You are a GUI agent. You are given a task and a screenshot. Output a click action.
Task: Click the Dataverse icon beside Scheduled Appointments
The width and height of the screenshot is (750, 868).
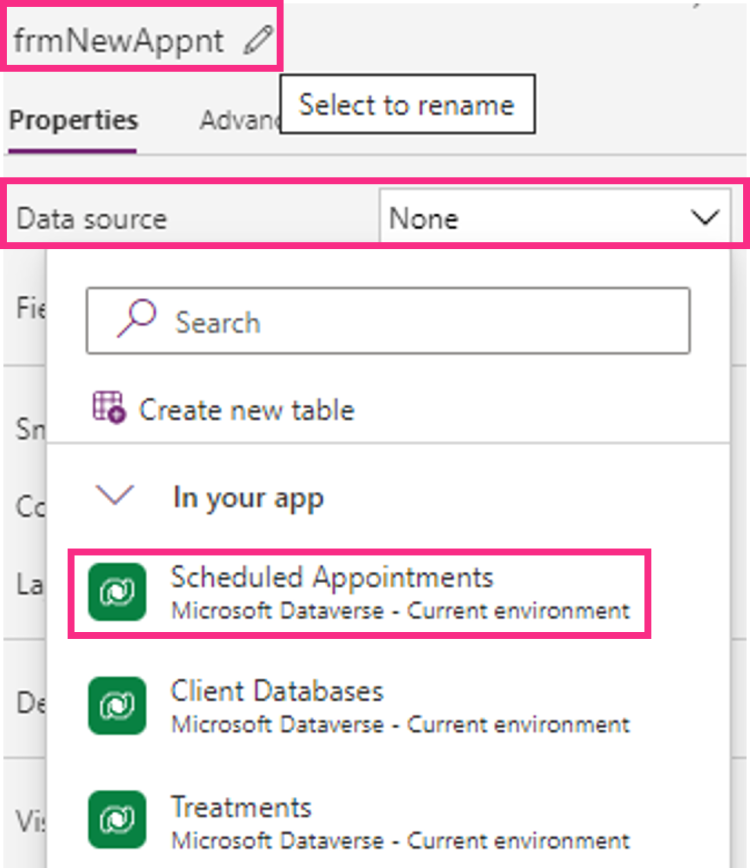(x=117, y=592)
